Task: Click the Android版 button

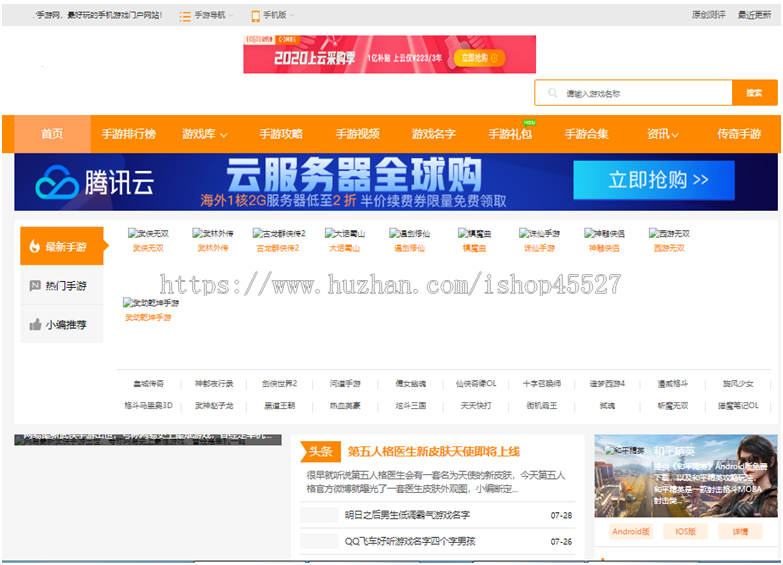Action: tap(631, 532)
